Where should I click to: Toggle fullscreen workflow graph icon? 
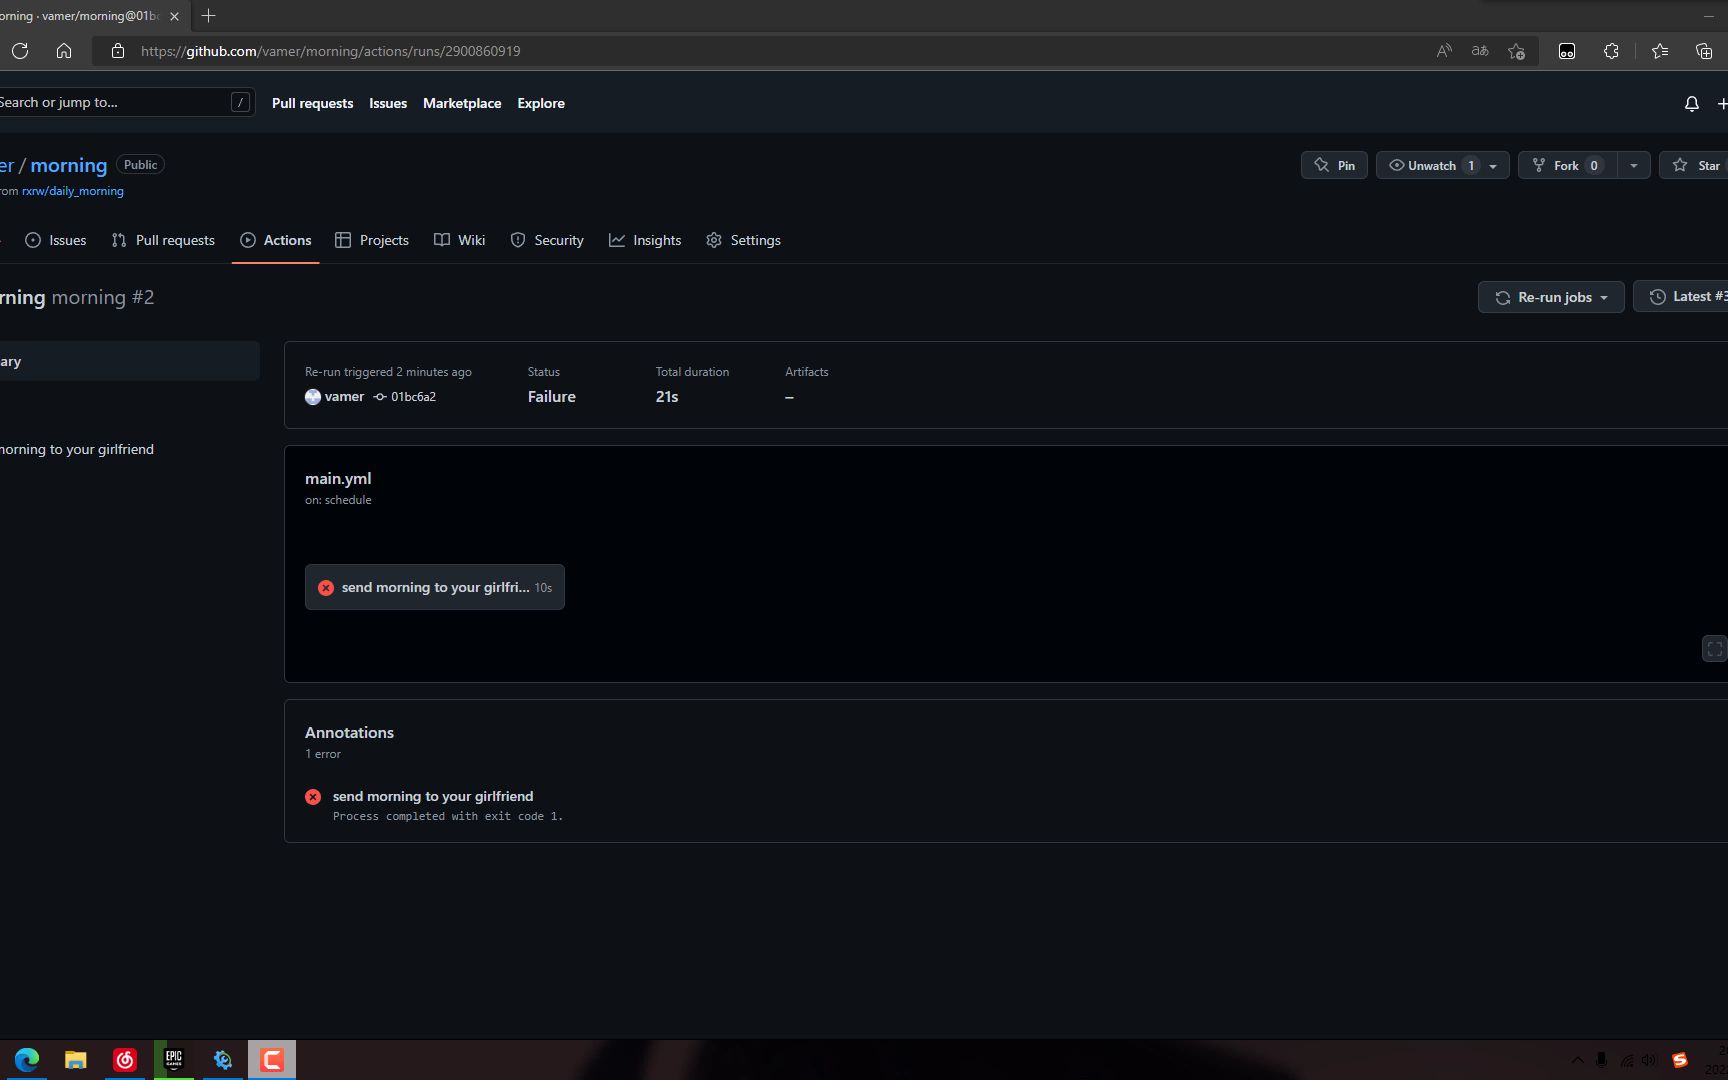coord(1714,649)
